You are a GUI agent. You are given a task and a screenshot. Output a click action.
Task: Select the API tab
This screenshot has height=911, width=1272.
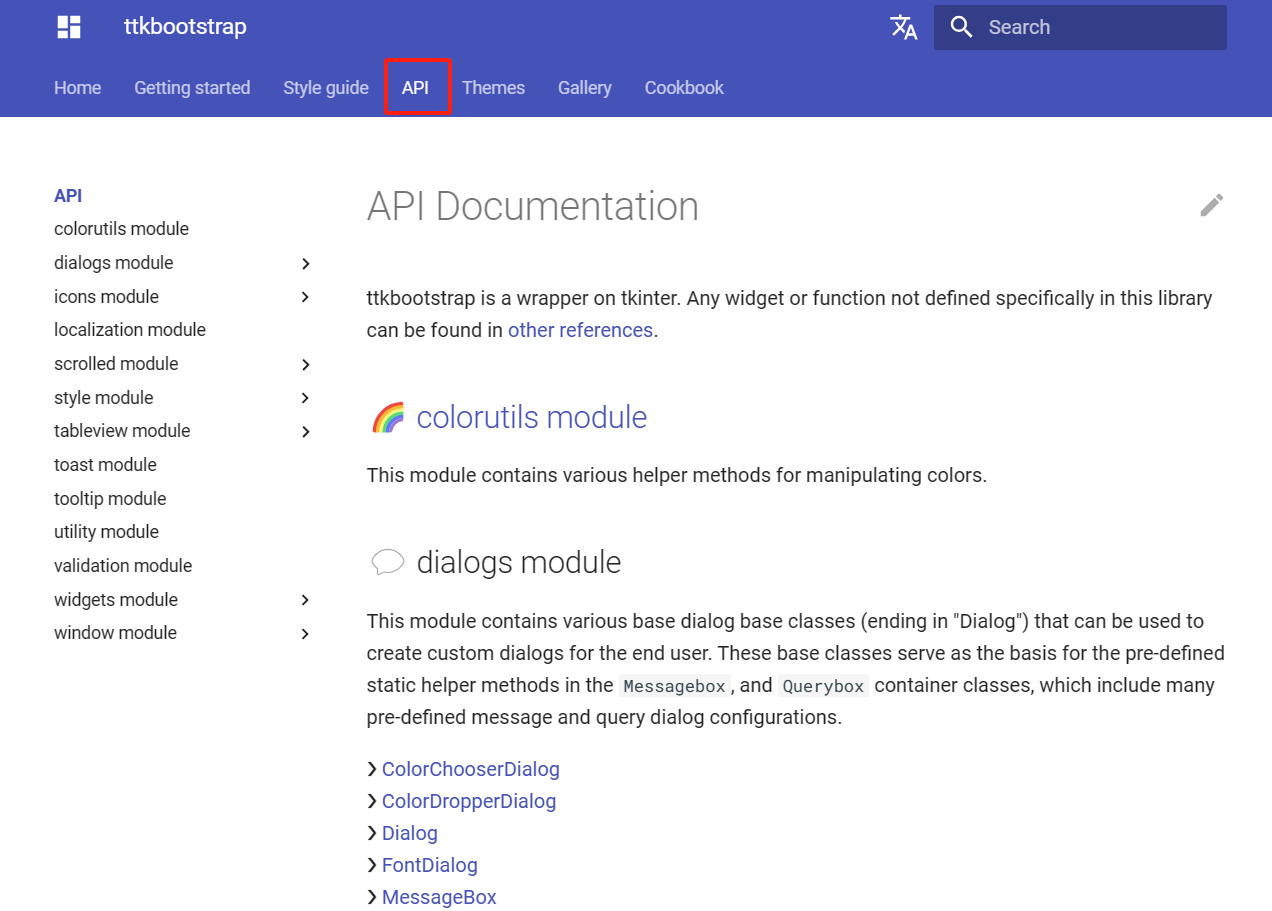tap(416, 88)
